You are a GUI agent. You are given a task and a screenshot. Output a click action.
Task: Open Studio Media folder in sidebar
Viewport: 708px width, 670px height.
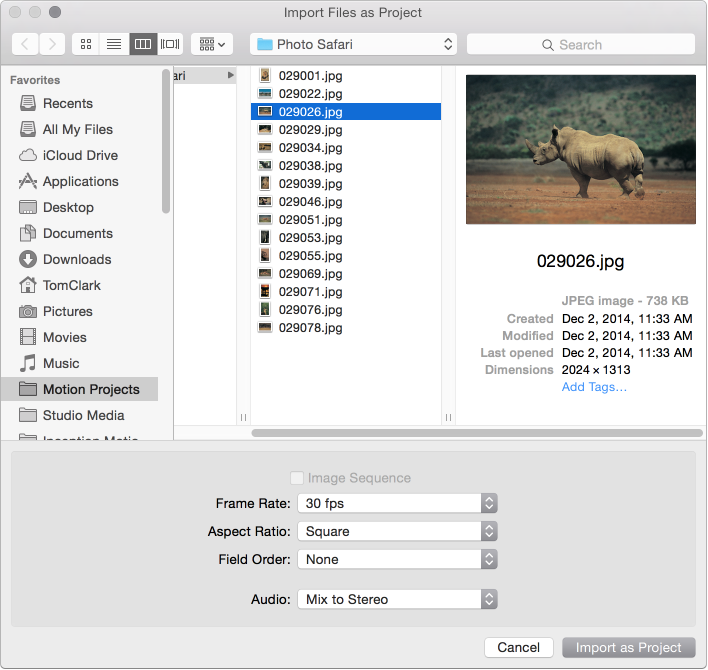[79, 415]
